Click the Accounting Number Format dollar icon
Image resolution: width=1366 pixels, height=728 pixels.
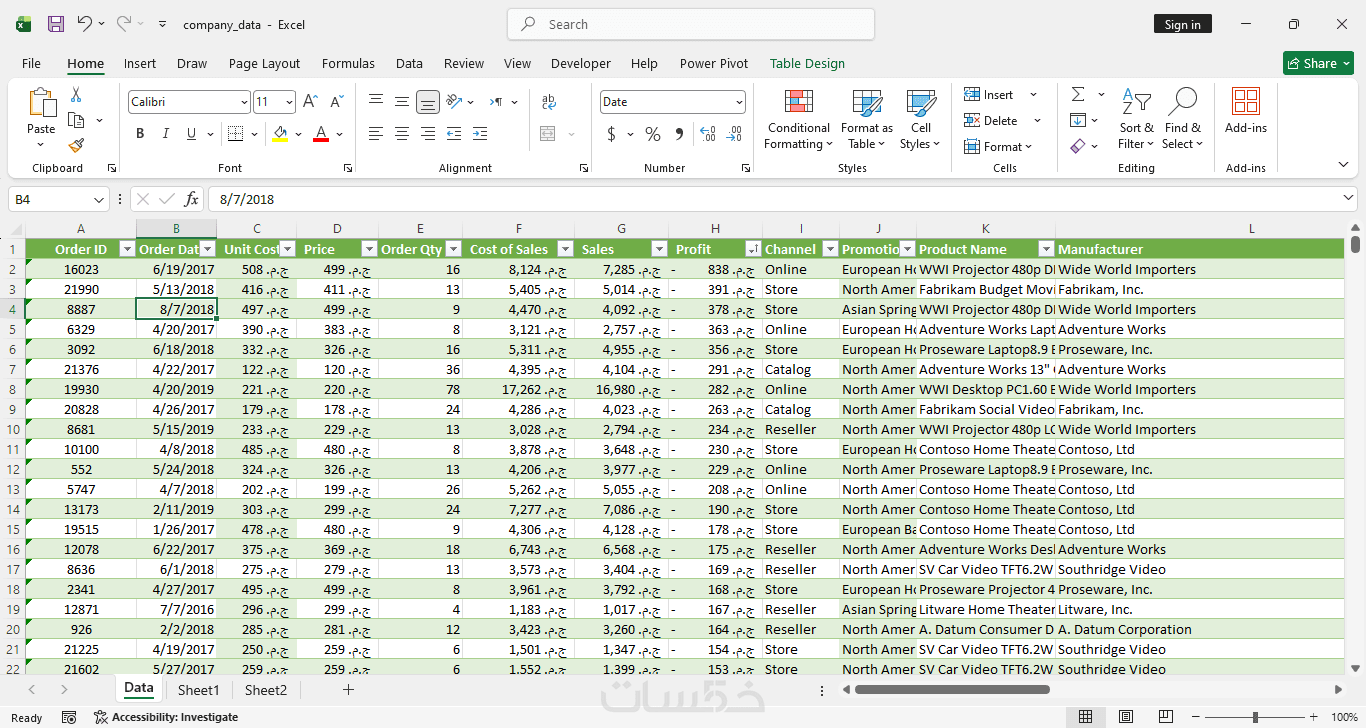click(611, 134)
